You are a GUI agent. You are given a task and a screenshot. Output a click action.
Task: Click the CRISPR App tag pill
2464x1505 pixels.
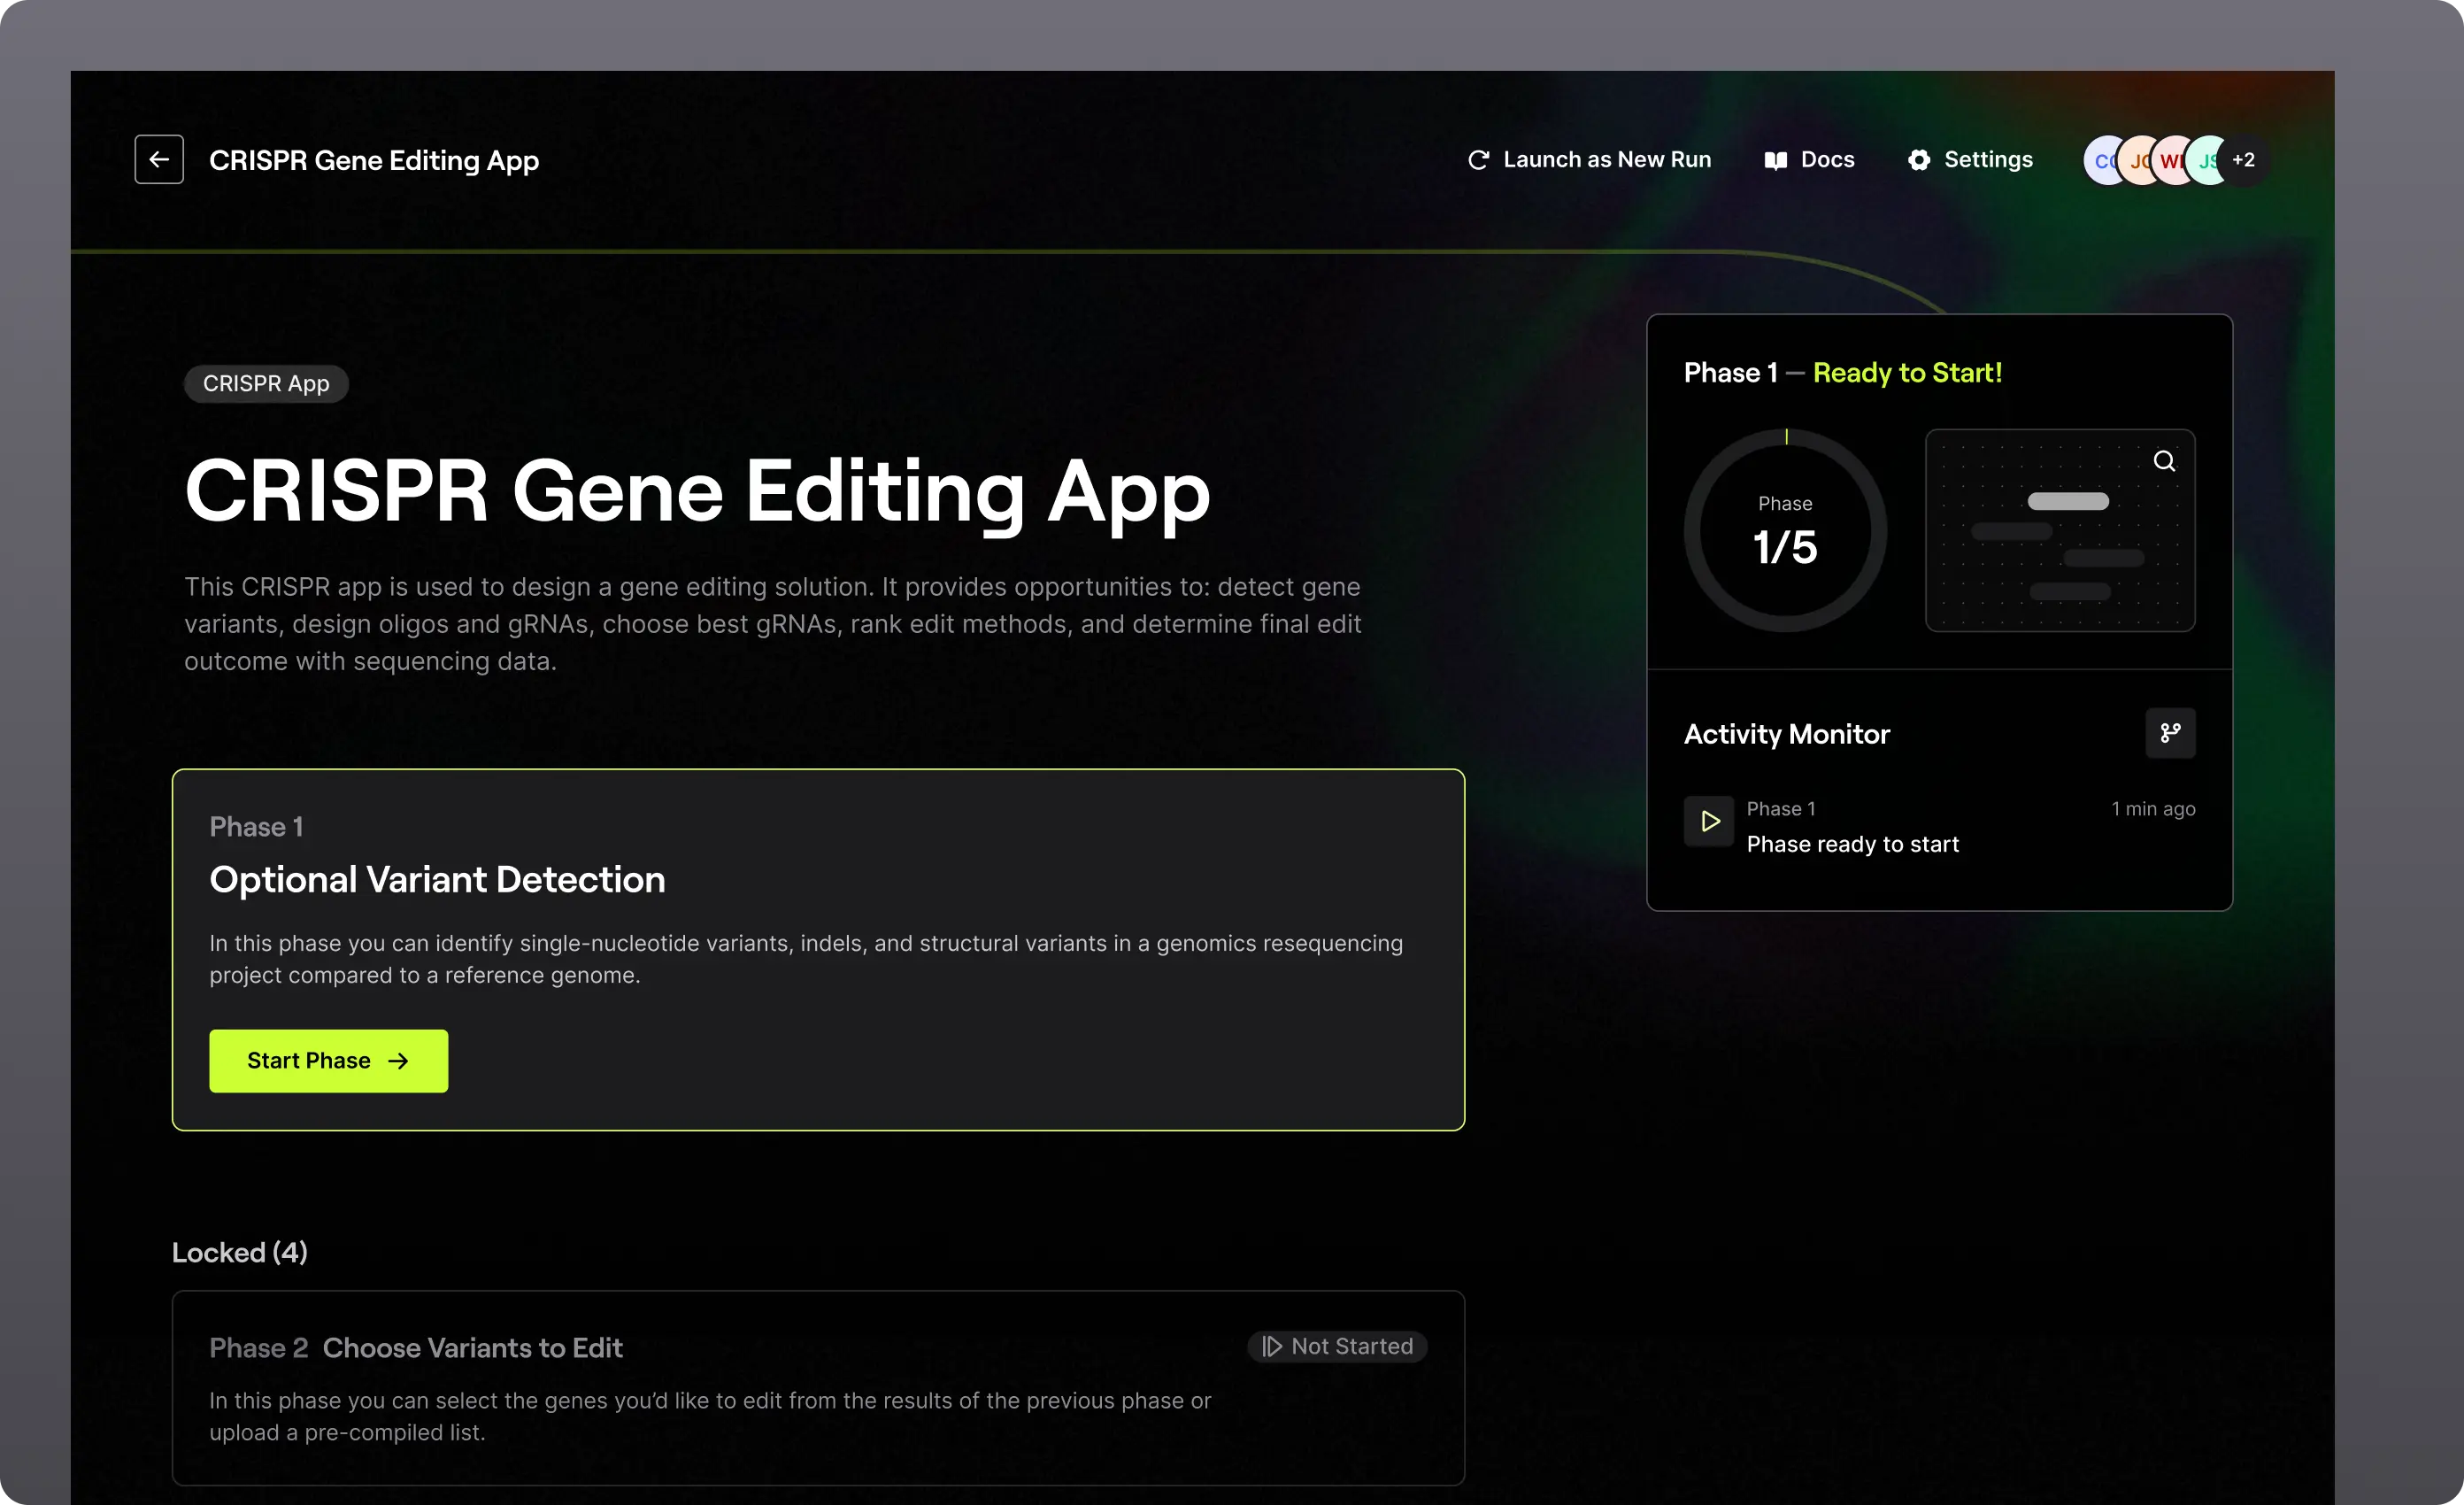tap(266, 384)
